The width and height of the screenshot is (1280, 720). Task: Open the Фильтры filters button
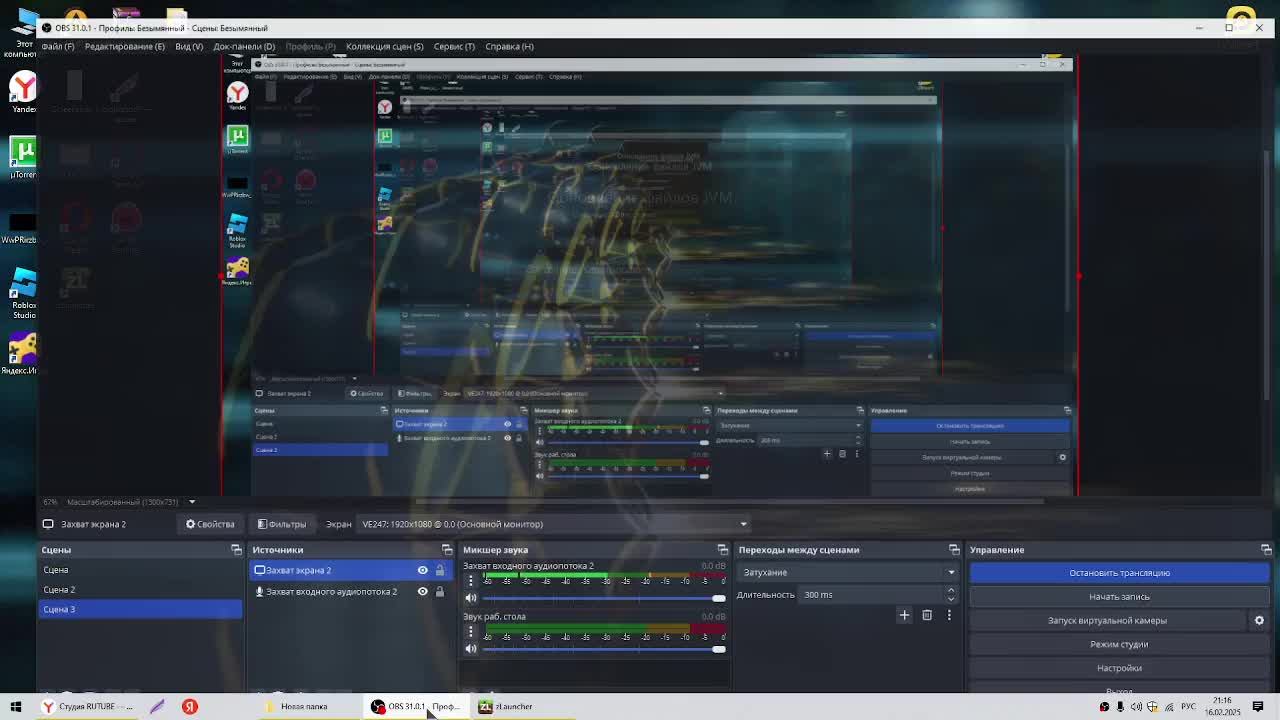tap(282, 524)
